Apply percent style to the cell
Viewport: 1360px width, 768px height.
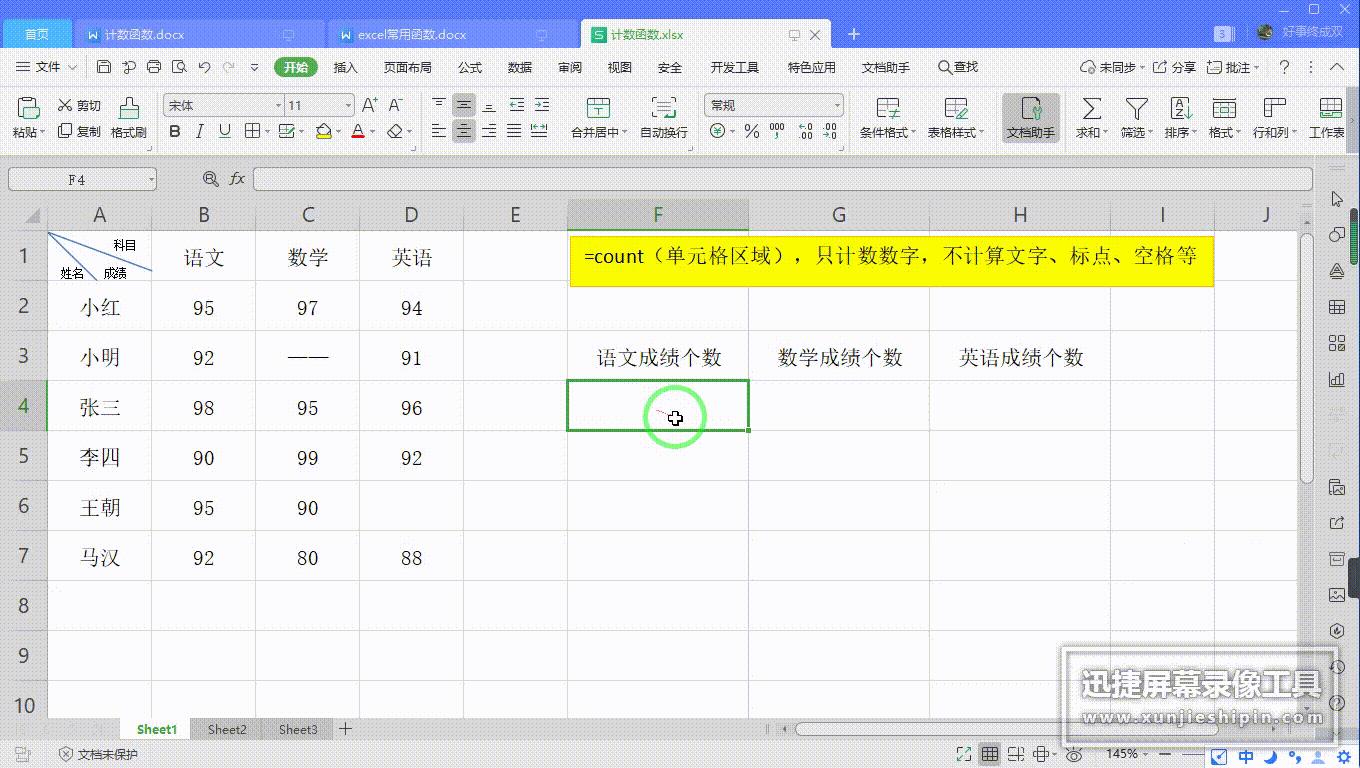[751, 131]
